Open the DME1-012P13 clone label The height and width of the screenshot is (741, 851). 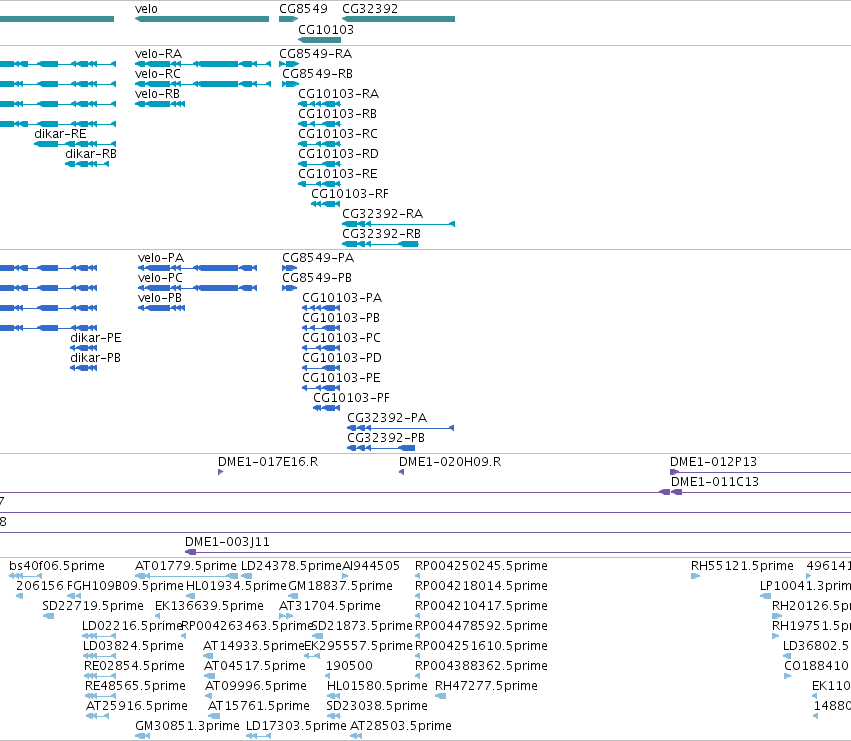pos(713,462)
